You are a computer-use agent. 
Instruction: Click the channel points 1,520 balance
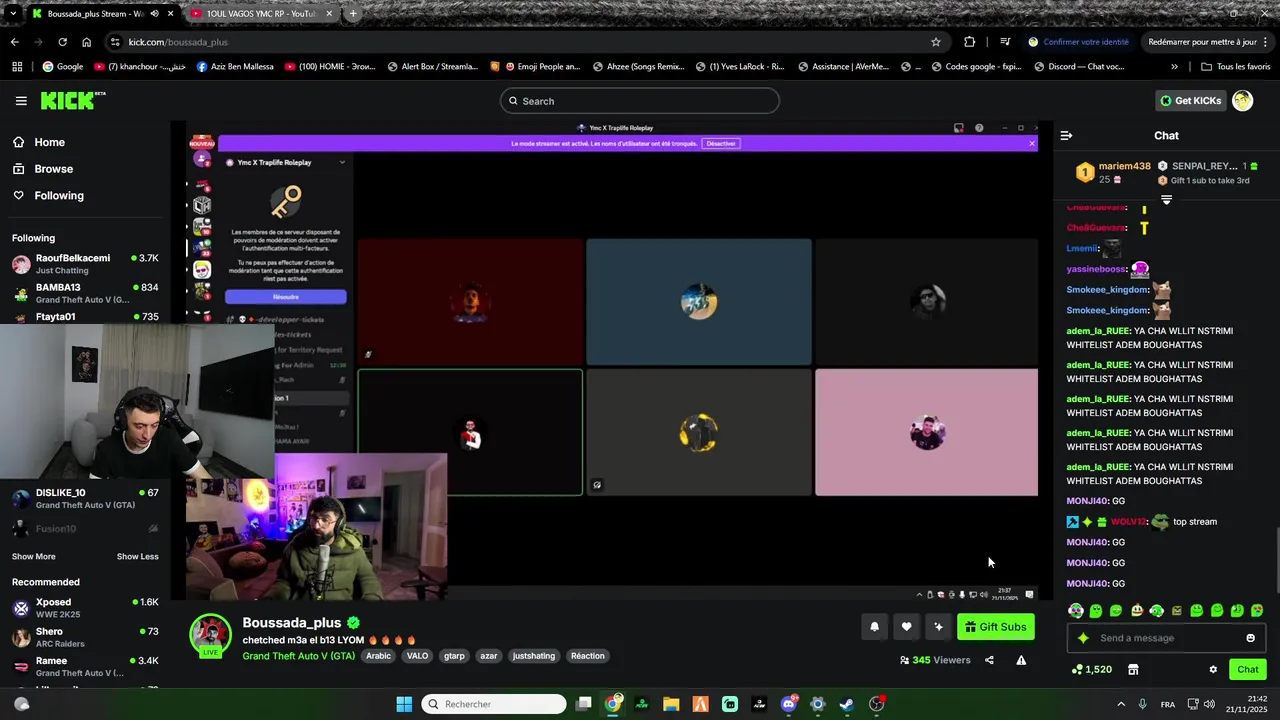point(1092,669)
